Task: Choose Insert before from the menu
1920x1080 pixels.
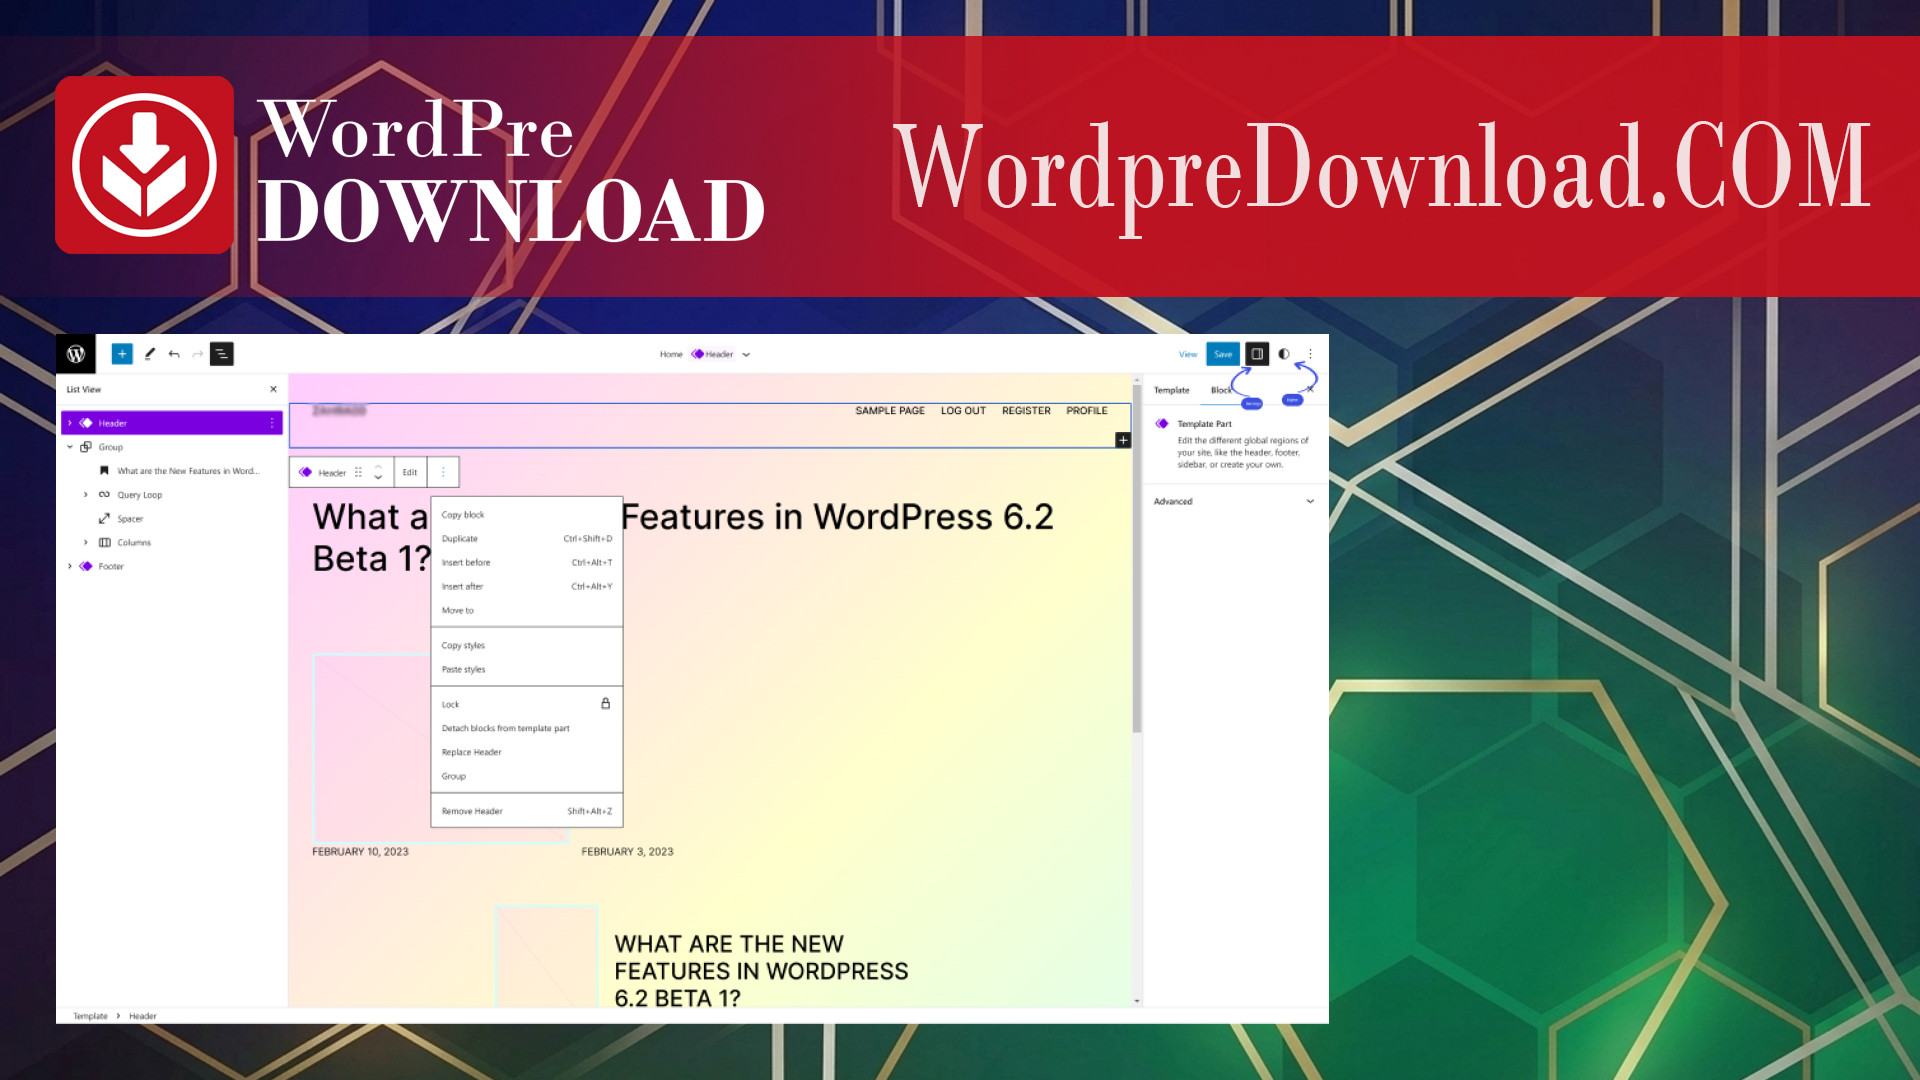Action: coord(527,563)
